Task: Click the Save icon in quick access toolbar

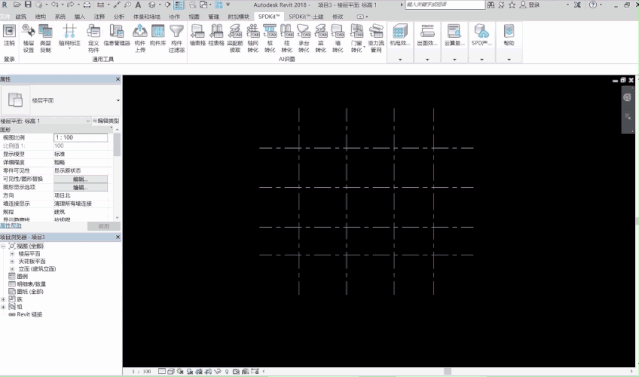Action: (x=28, y=4)
